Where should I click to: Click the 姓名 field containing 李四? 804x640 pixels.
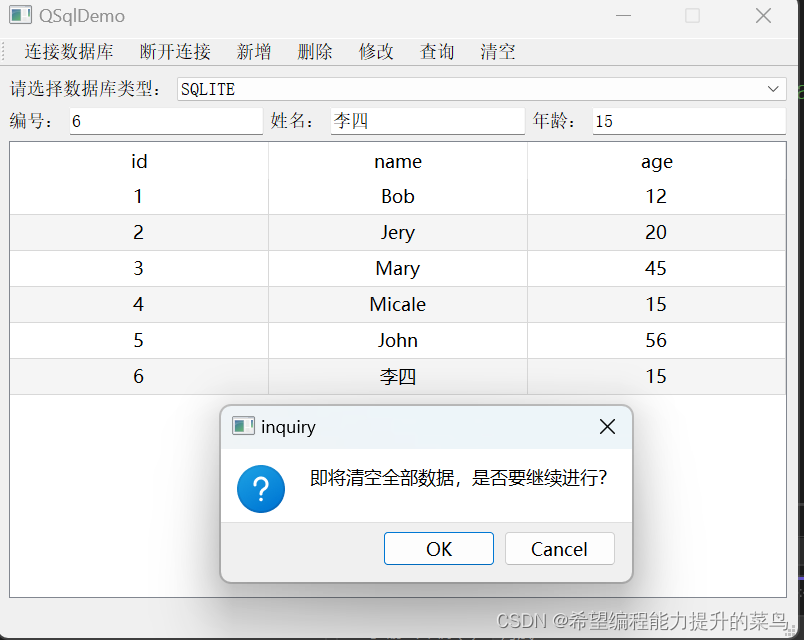(427, 120)
